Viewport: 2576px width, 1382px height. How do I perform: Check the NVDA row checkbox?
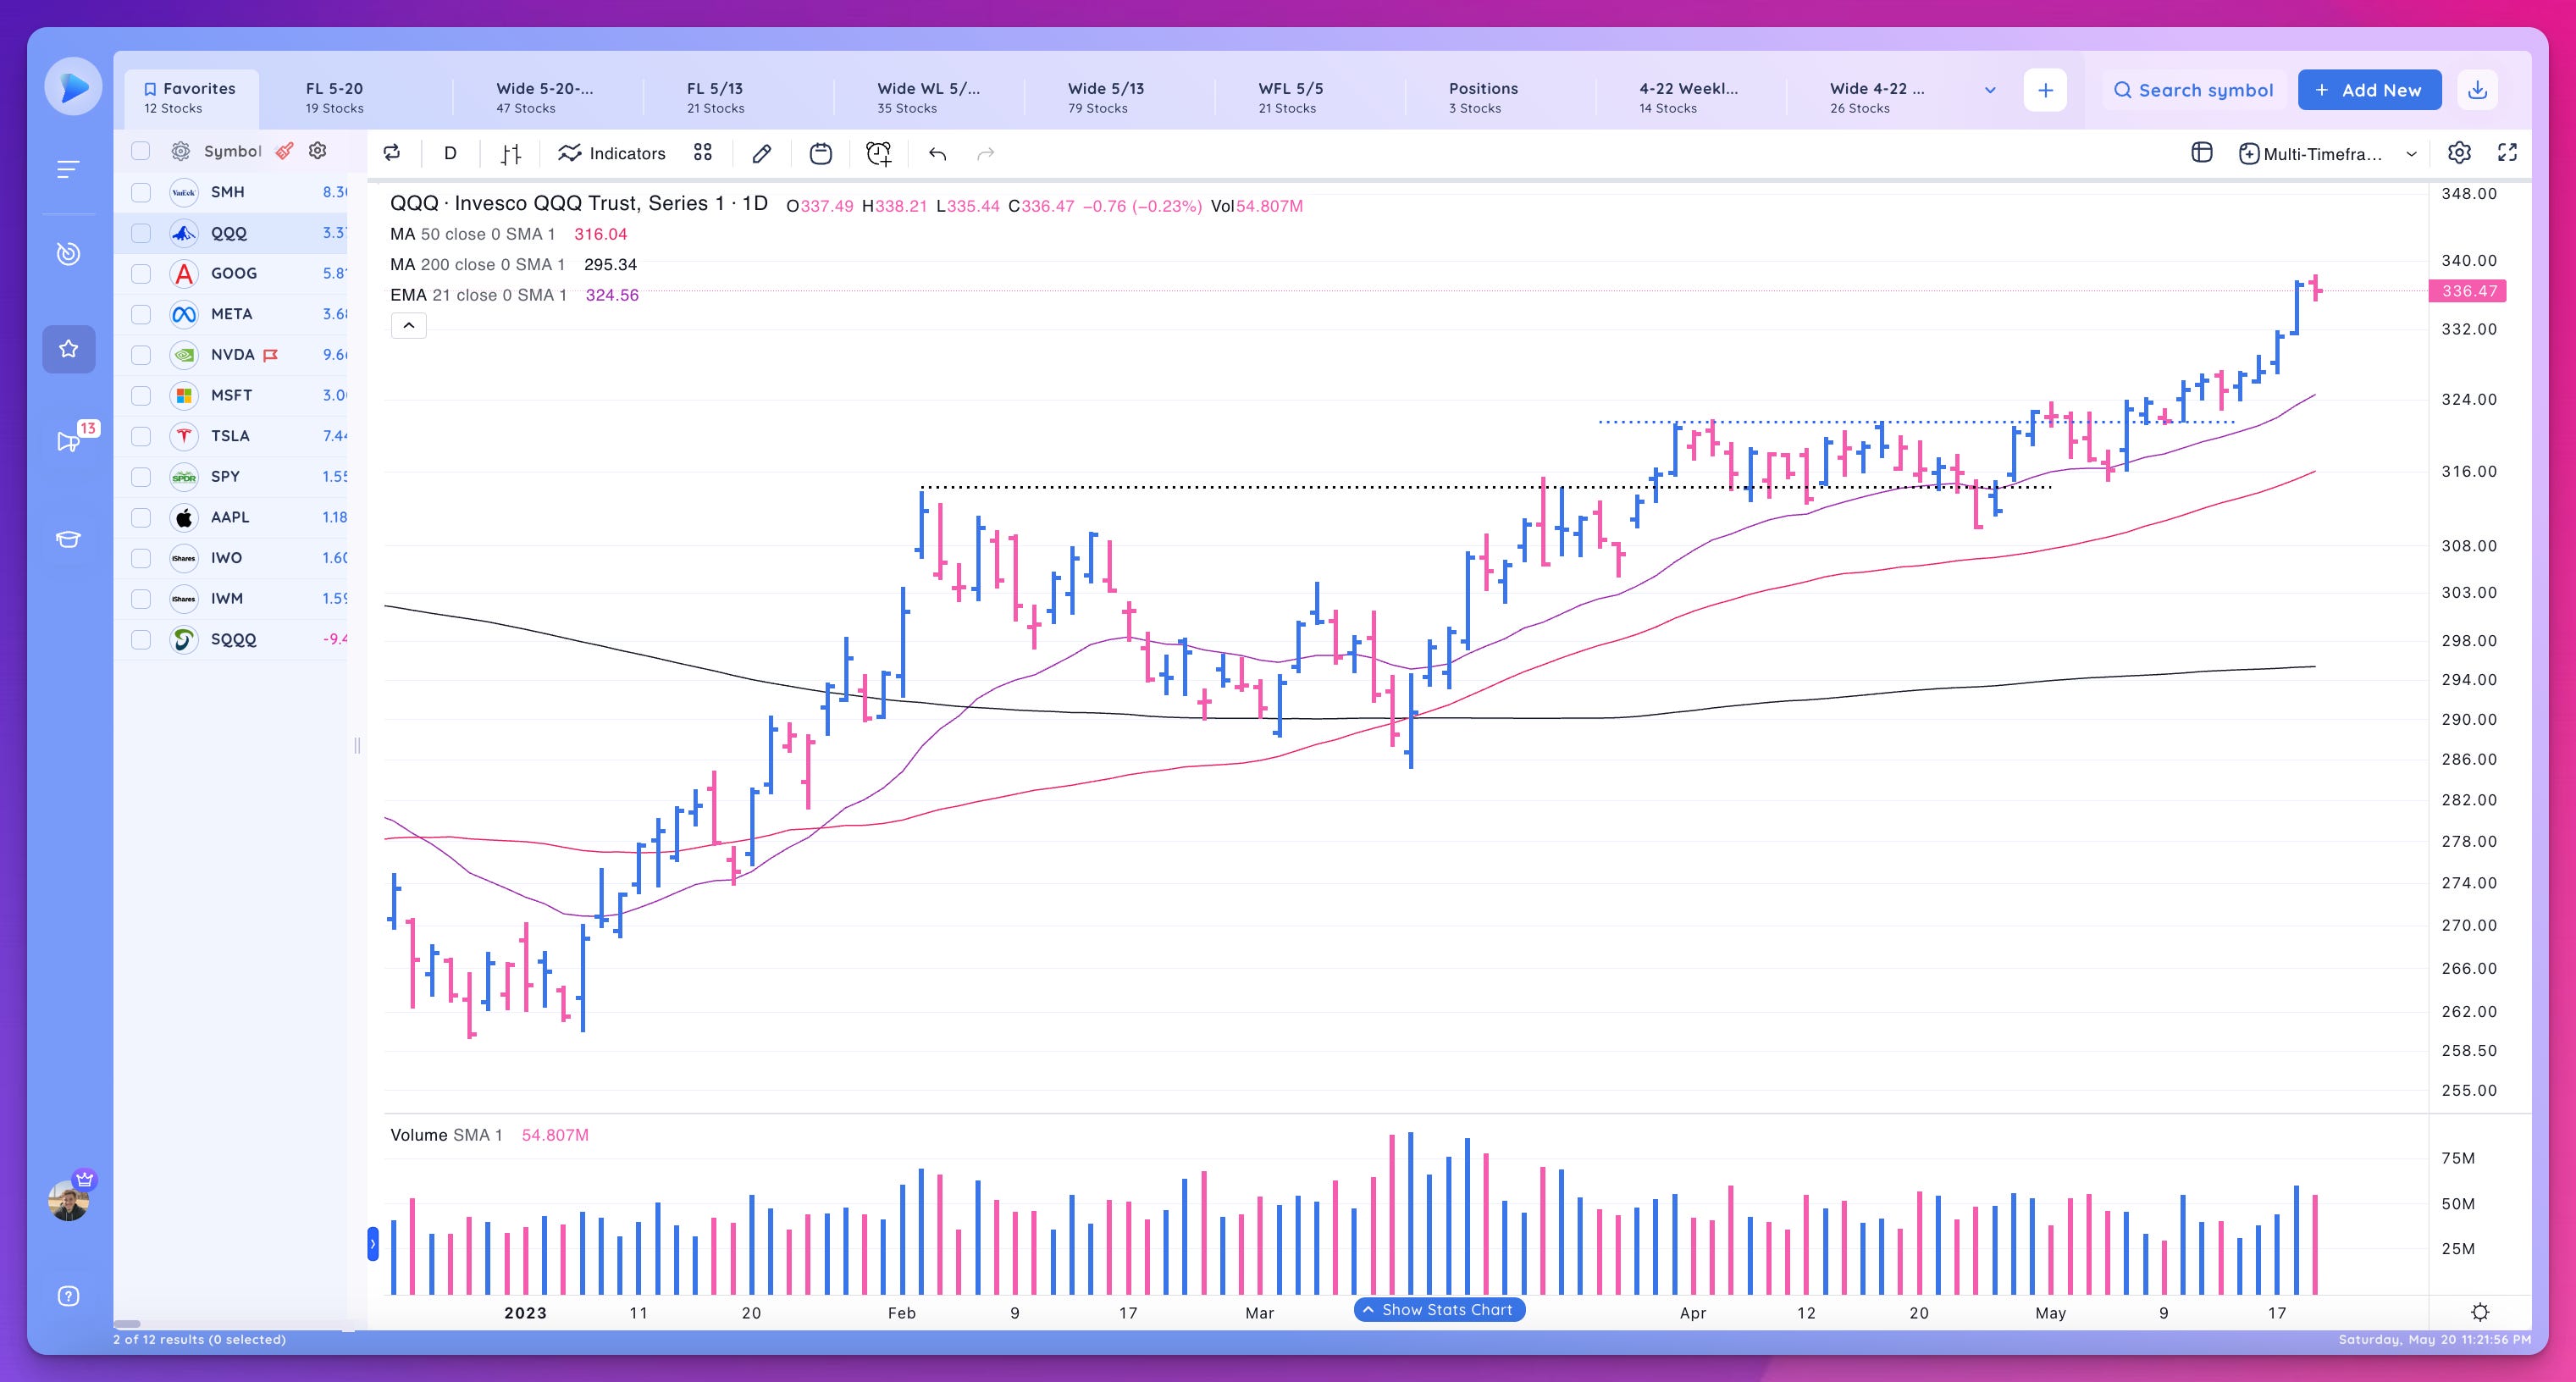click(x=141, y=355)
